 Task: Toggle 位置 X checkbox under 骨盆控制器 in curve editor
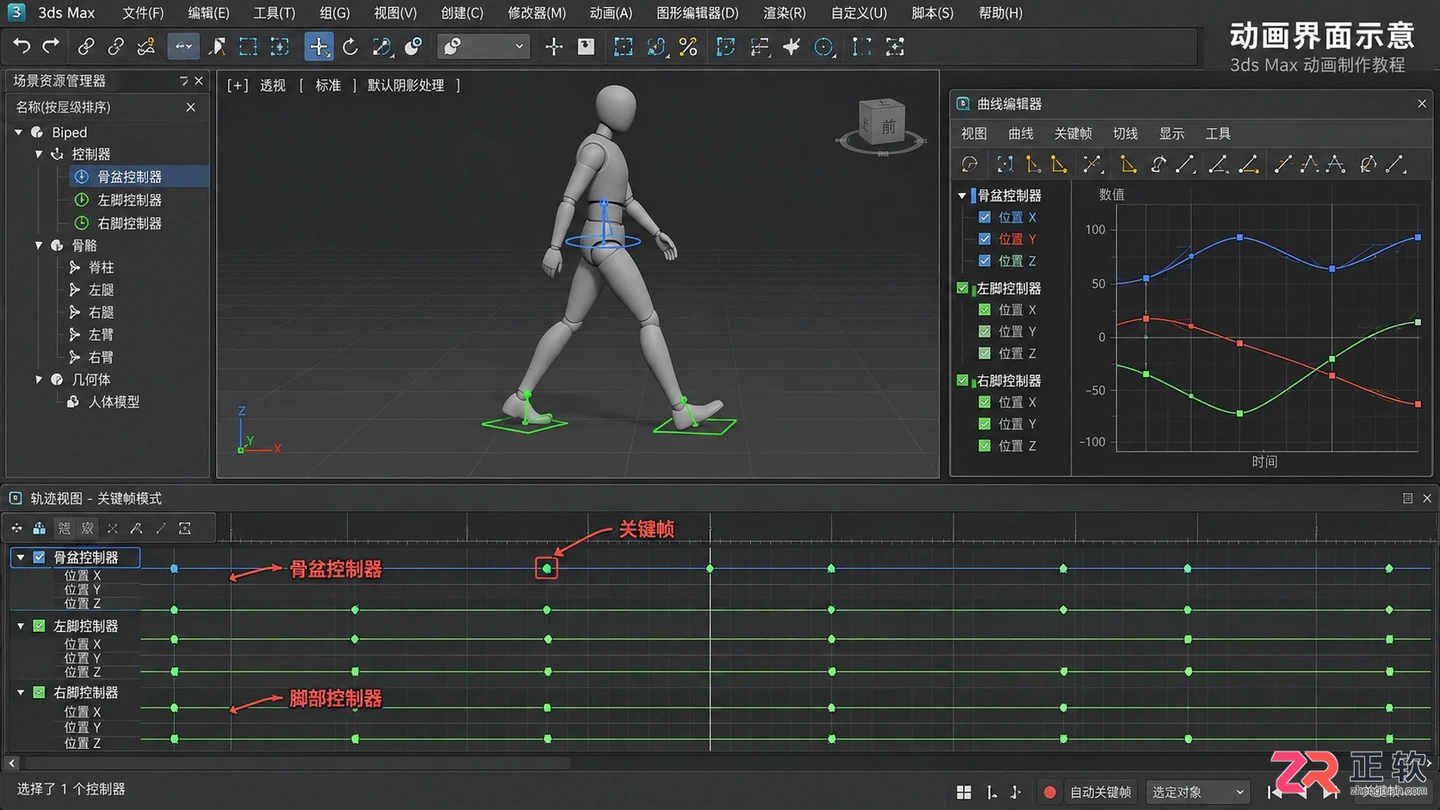(x=985, y=217)
